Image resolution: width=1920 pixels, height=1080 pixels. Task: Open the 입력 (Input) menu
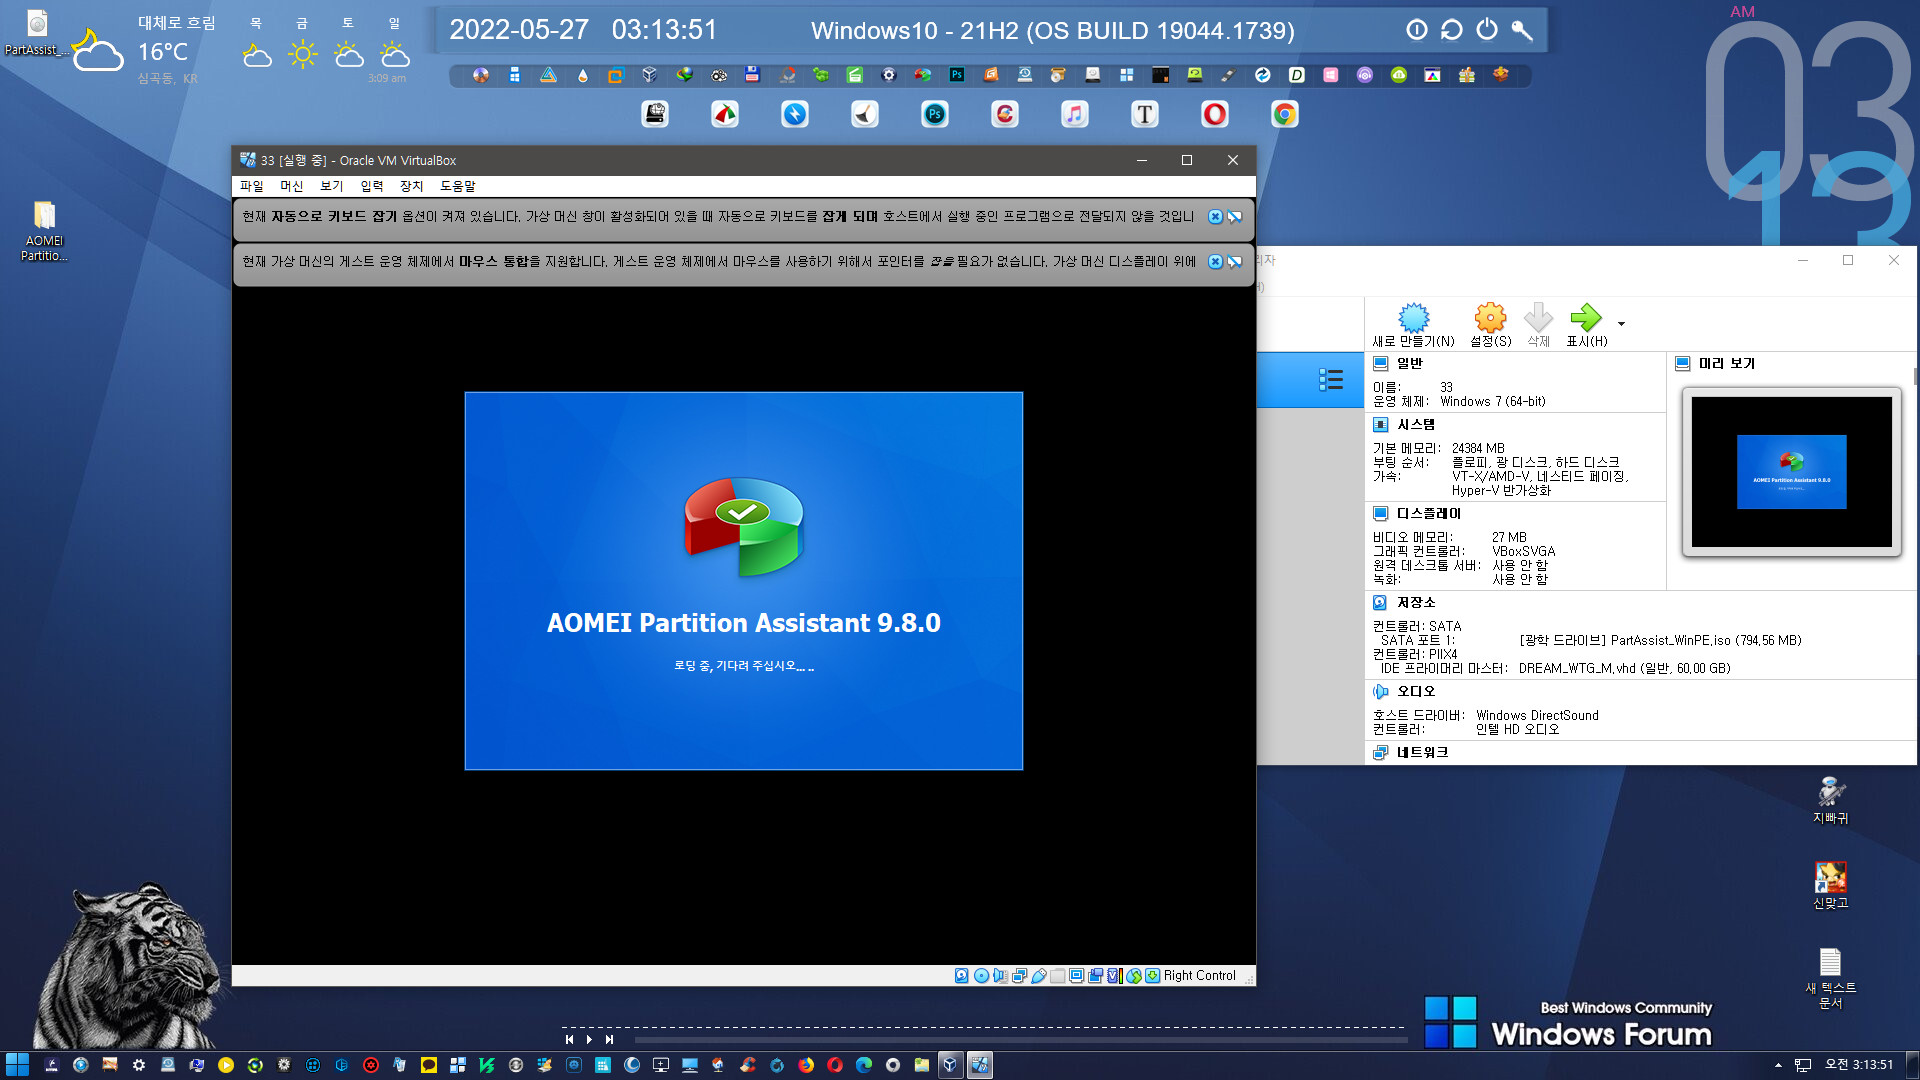[x=371, y=186]
